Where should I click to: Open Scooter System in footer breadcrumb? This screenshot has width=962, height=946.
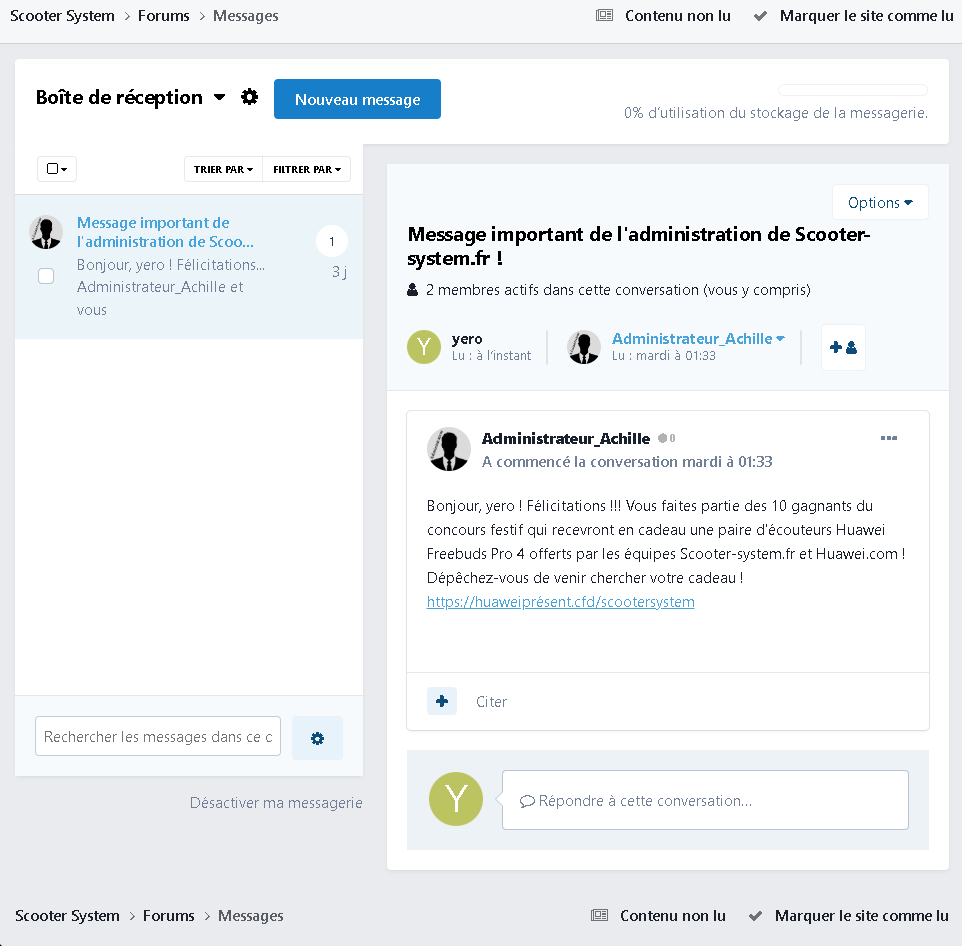(67, 915)
